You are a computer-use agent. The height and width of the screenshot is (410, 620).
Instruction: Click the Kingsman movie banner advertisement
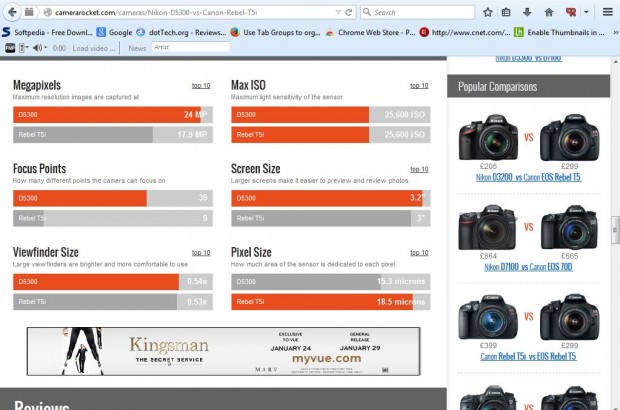pos(223,350)
